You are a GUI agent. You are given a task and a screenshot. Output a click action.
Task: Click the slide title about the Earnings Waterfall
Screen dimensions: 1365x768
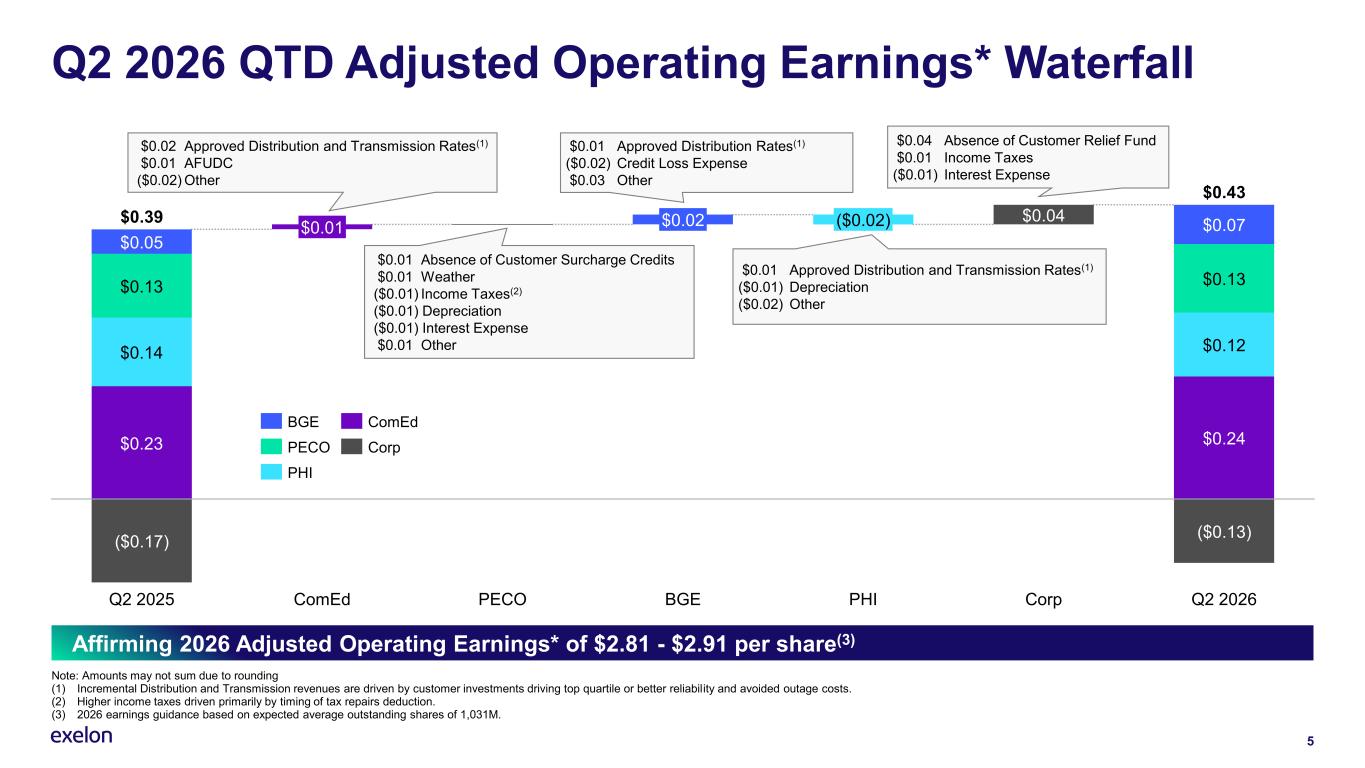(x=622, y=62)
